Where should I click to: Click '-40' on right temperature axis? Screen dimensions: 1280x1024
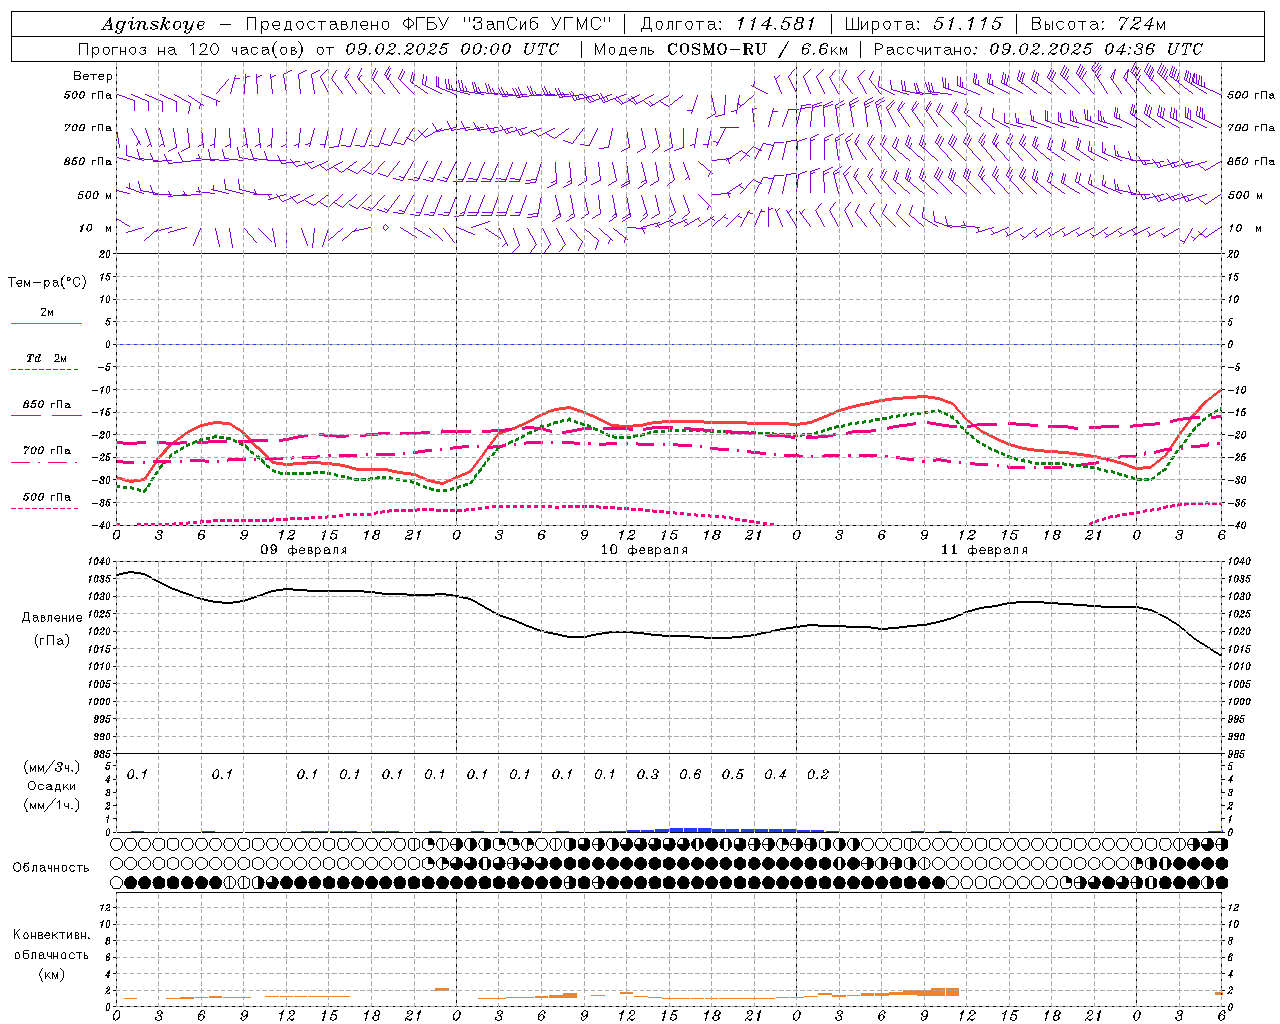(x=1239, y=525)
